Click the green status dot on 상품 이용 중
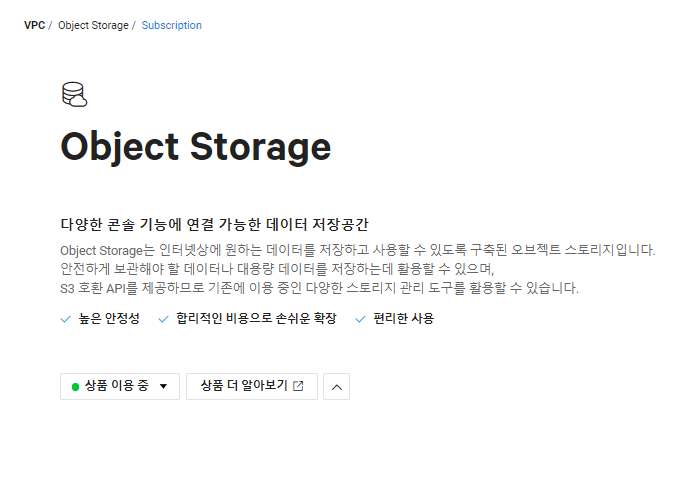 [75, 386]
